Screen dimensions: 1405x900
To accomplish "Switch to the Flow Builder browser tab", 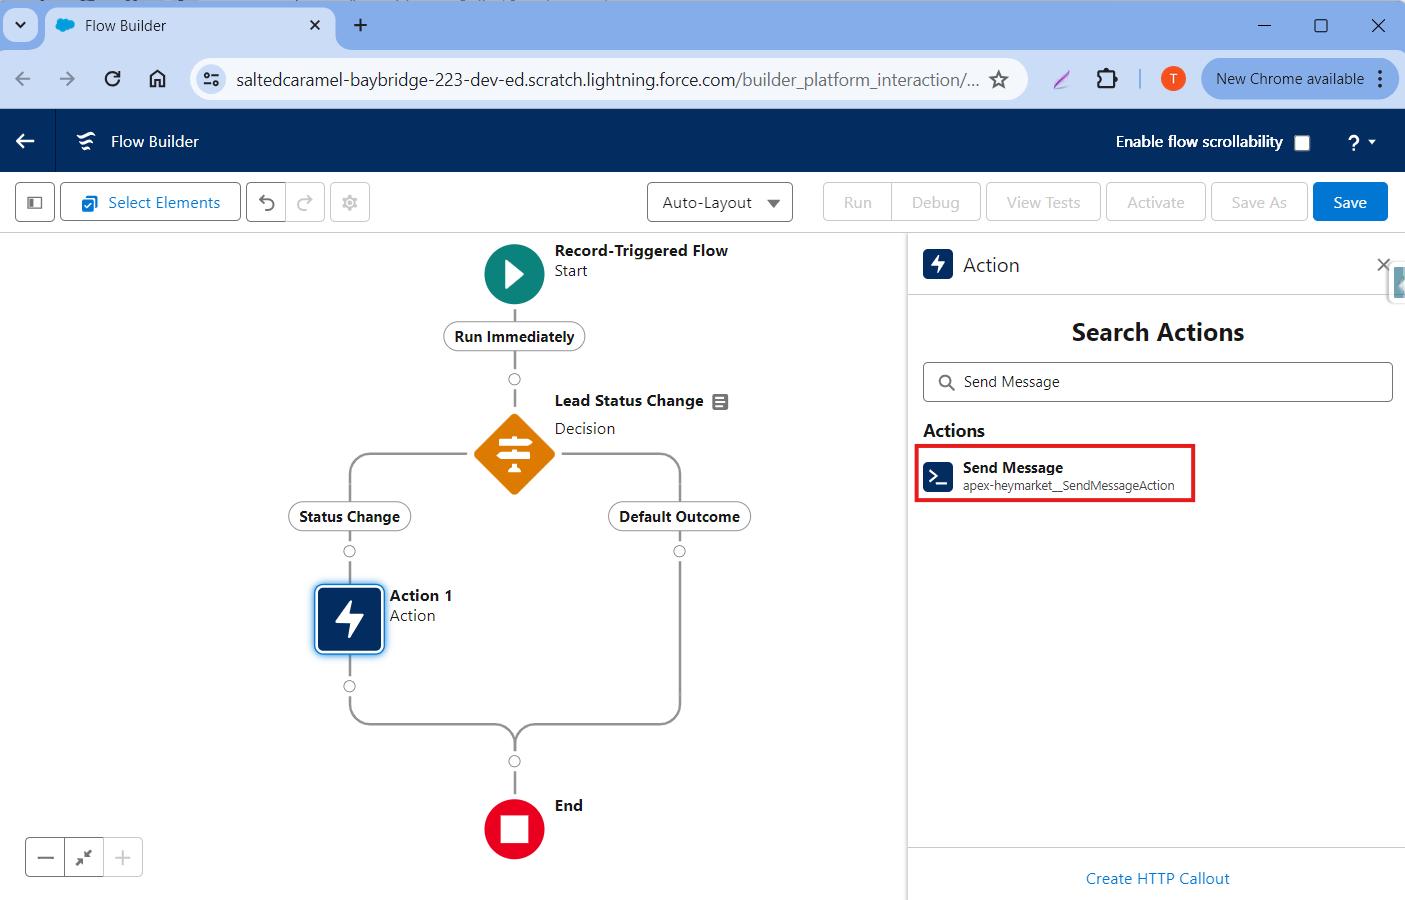I will coord(190,26).
